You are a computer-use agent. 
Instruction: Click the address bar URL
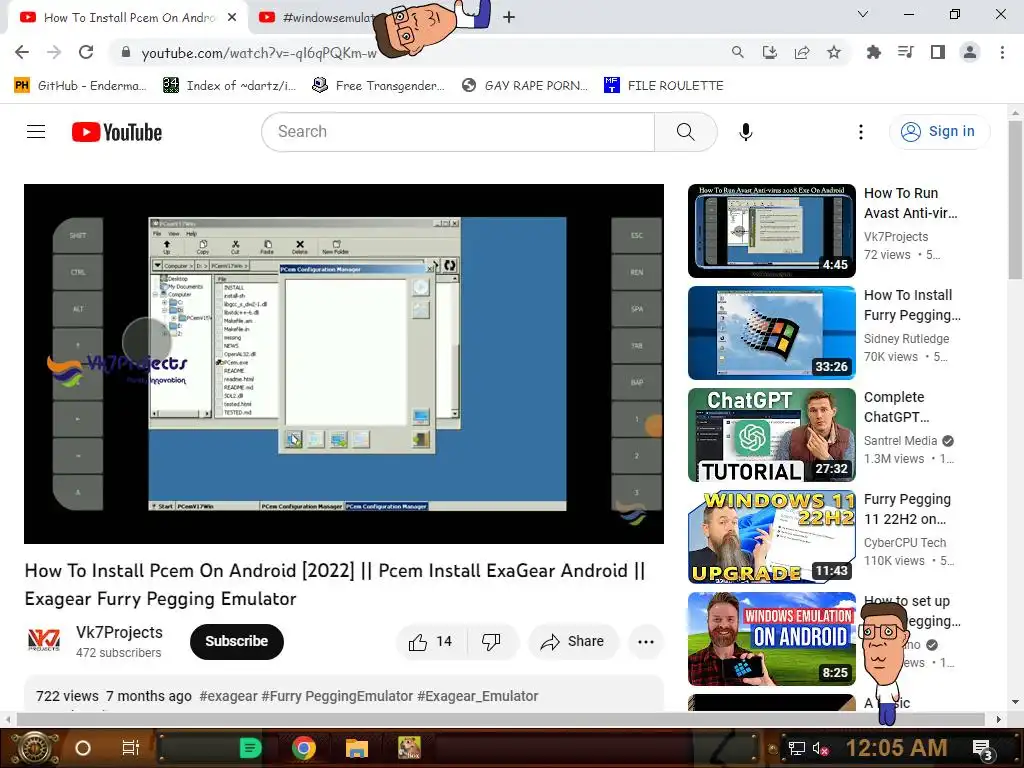[x=259, y=53]
